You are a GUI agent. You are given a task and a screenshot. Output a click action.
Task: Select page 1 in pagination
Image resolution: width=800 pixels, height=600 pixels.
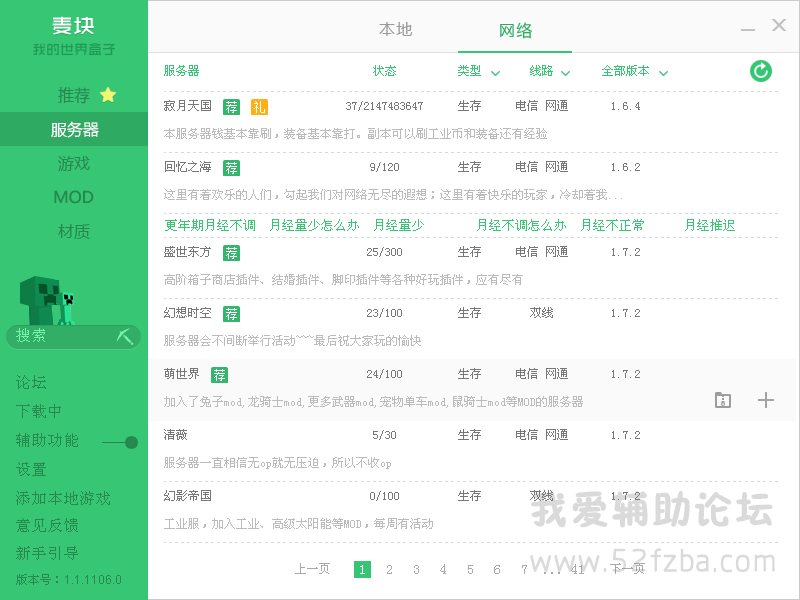362,569
